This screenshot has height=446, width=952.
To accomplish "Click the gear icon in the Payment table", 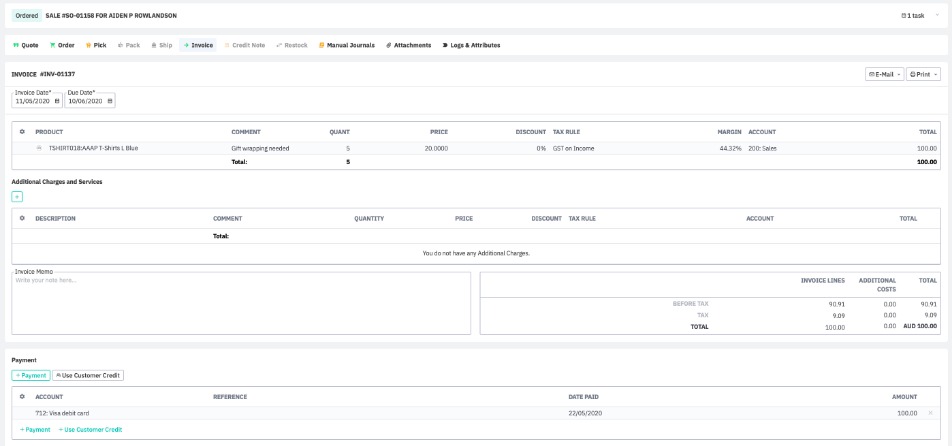I will pos(22,397).
